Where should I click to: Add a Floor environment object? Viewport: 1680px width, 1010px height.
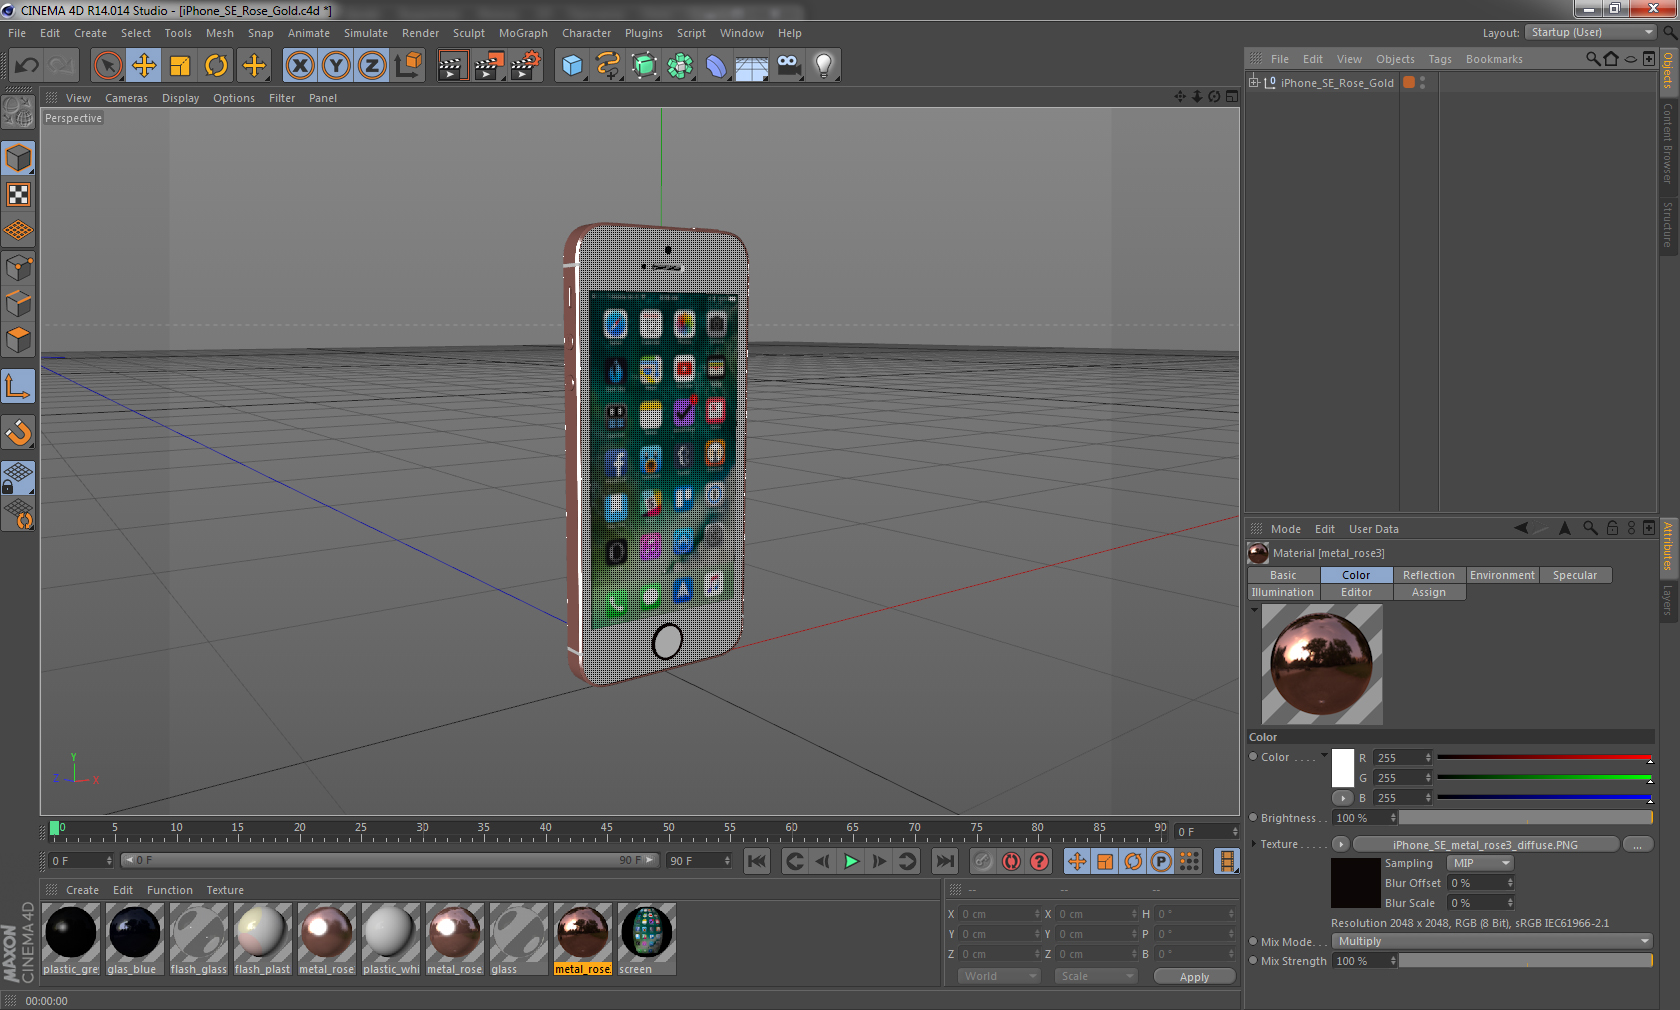click(752, 66)
